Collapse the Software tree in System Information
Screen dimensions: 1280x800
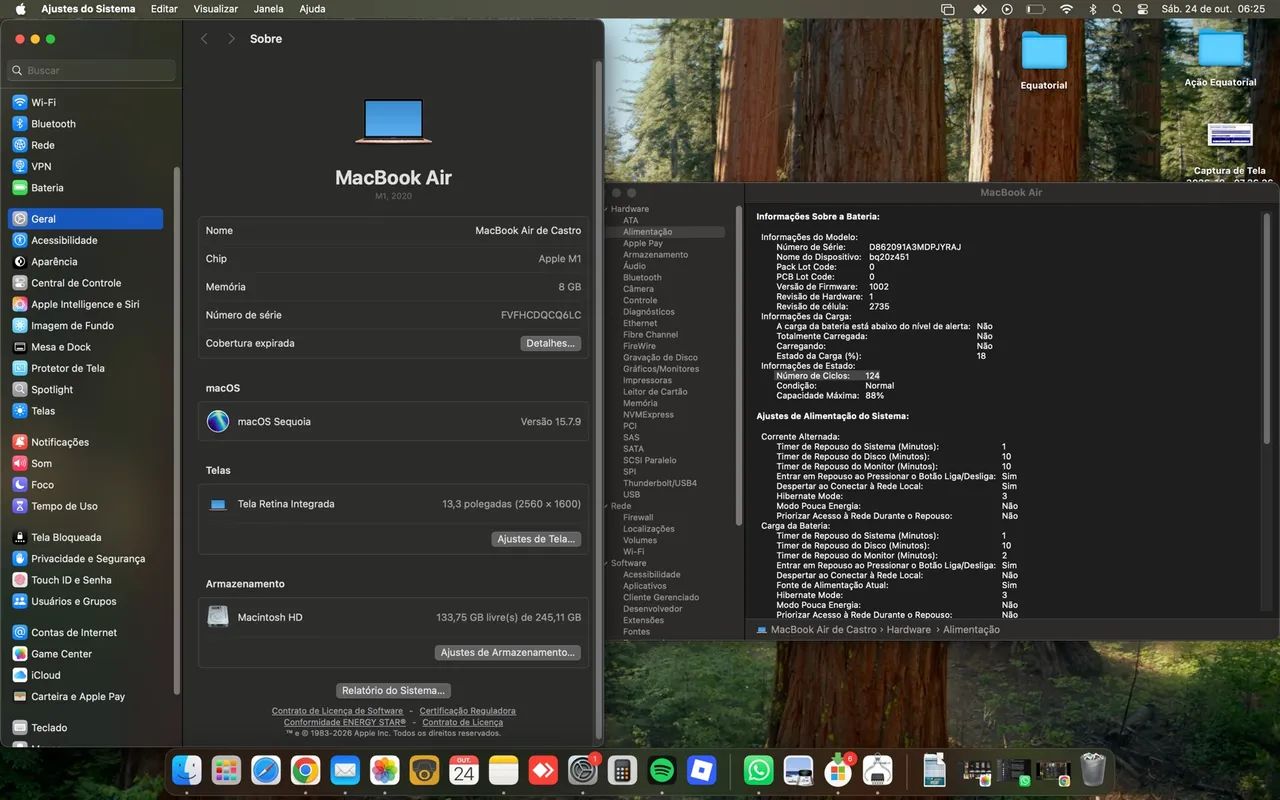pyautogui.click(x=607, y=563)
